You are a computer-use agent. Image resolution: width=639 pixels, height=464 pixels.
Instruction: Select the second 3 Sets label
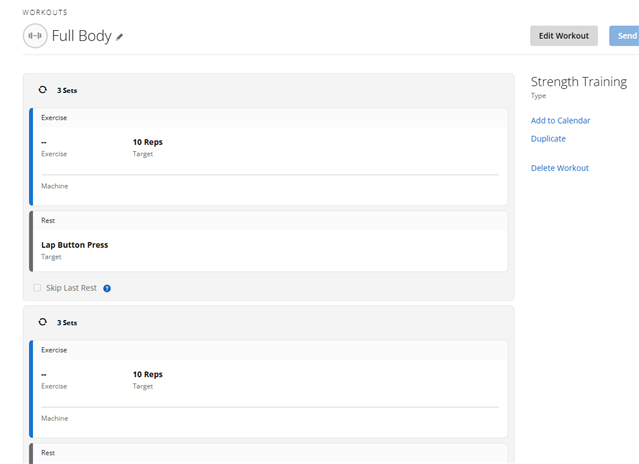tap(67, 323)
